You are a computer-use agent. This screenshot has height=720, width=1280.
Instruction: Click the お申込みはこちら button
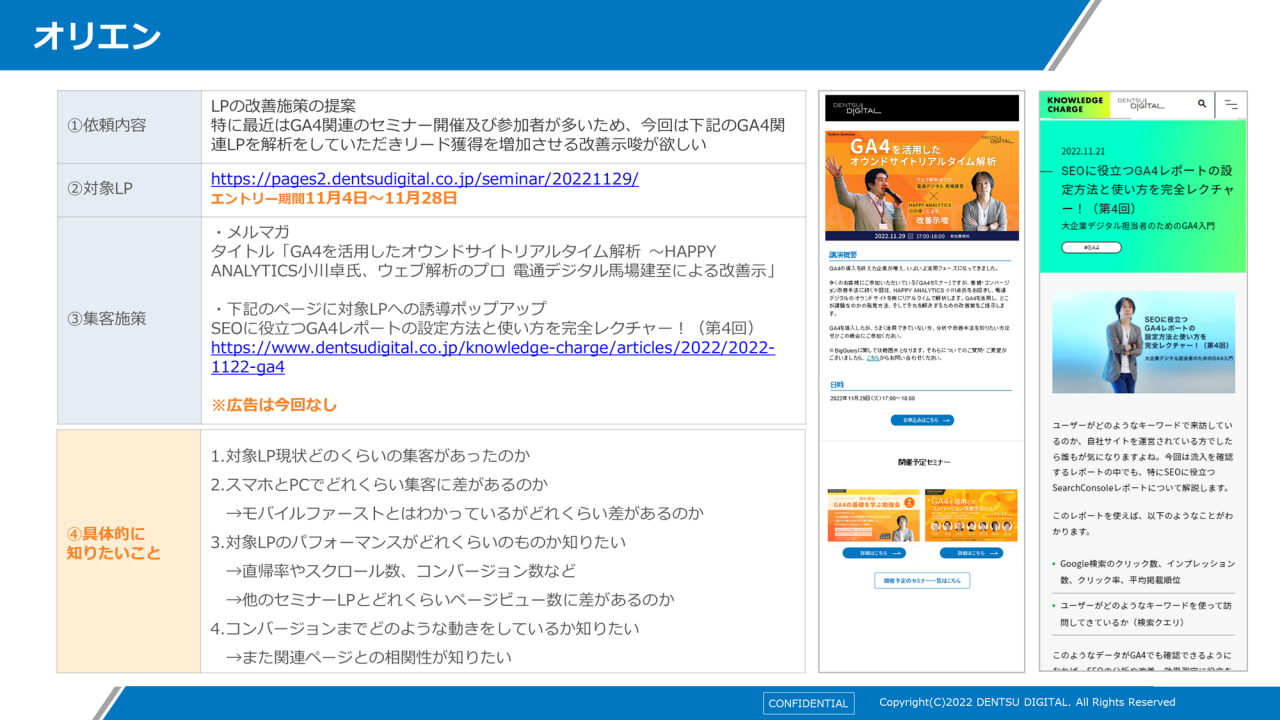pyautogui.click(x=921, y=420)
